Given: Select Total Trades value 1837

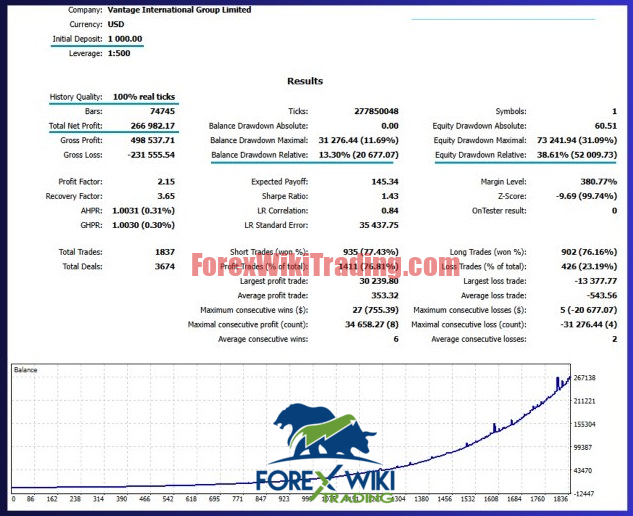Looking at the screenshot, I should coord(165,252).
